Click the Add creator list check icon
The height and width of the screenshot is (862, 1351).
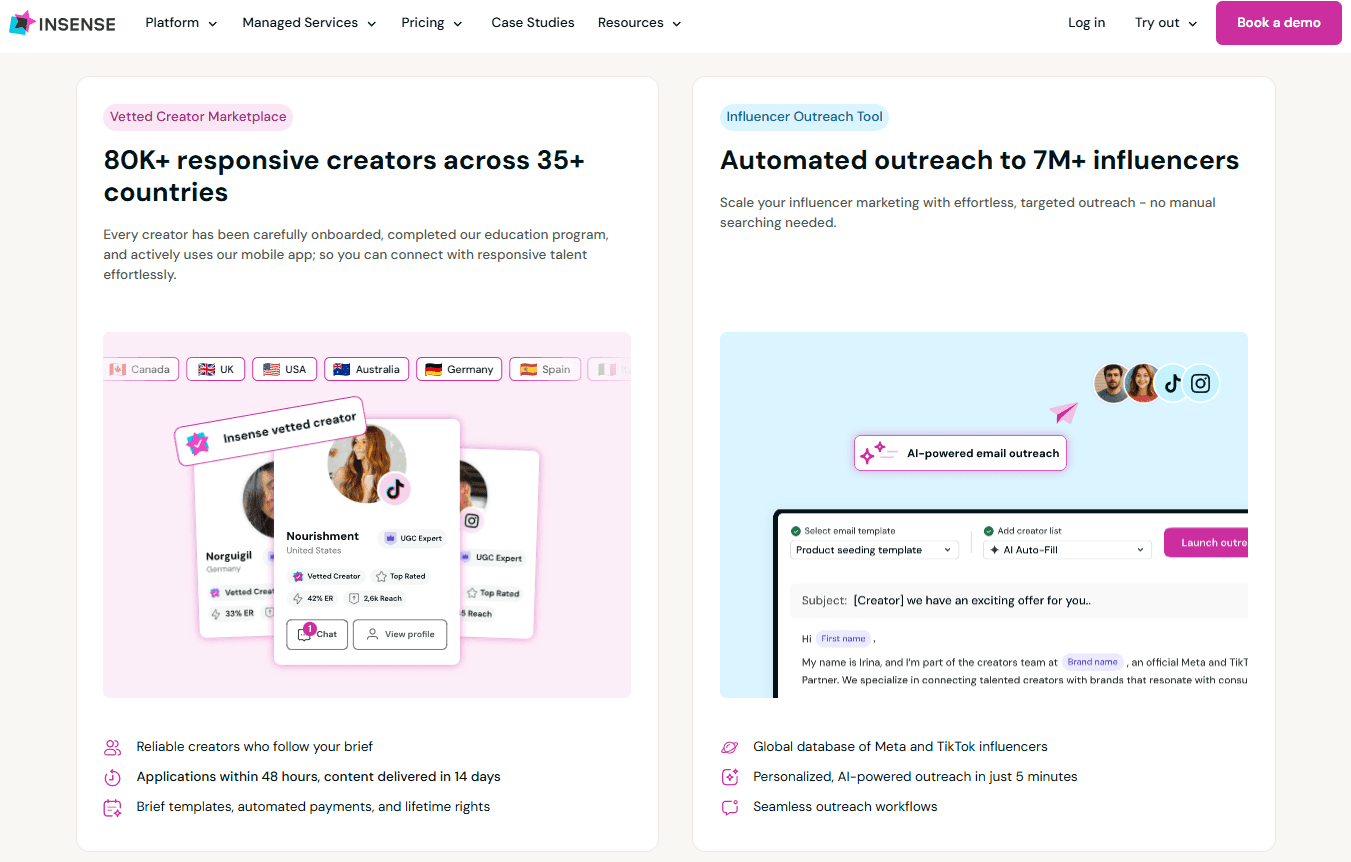(x=989, y=531)
